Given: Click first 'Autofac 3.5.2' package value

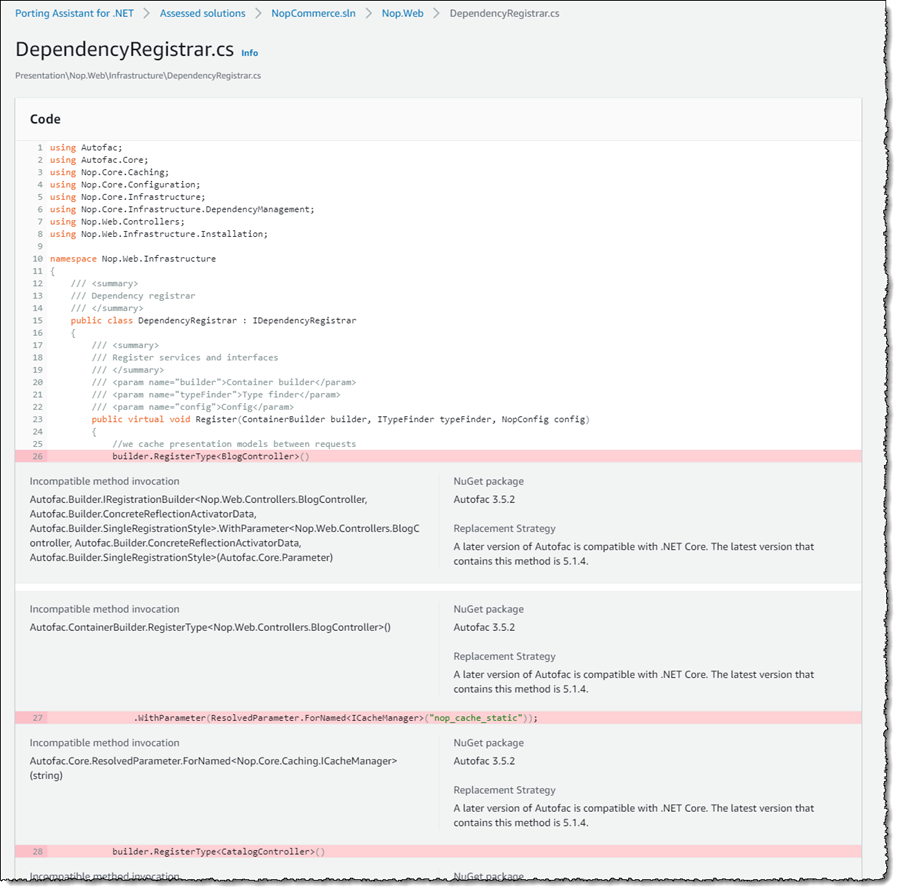Looking at the screenshot, I should click(x=484, y=499).
